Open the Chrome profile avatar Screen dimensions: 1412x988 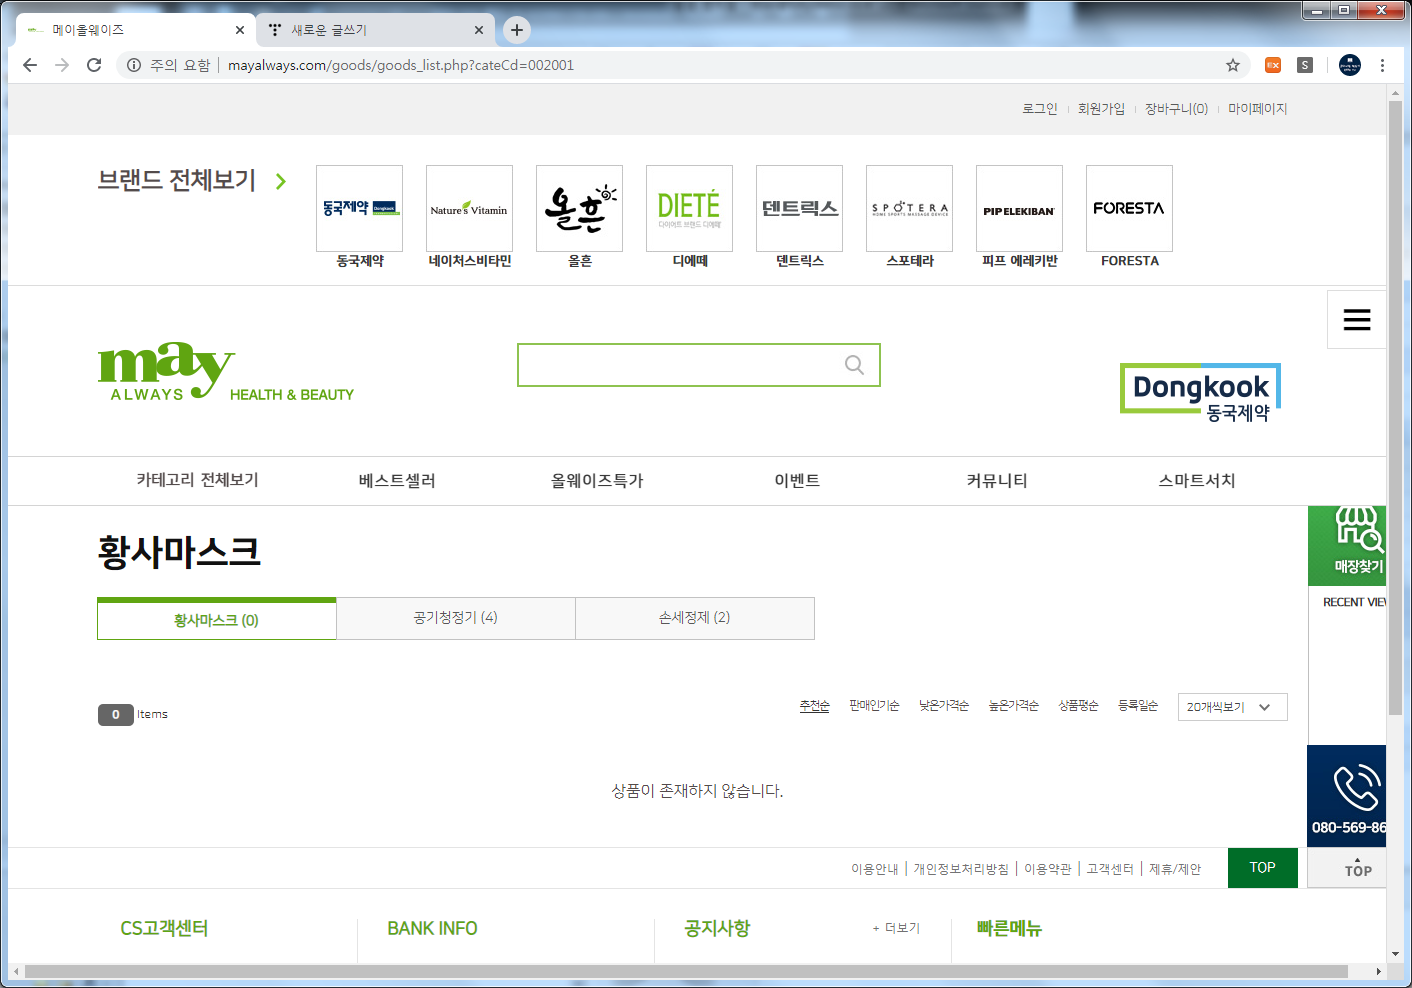1350,65
